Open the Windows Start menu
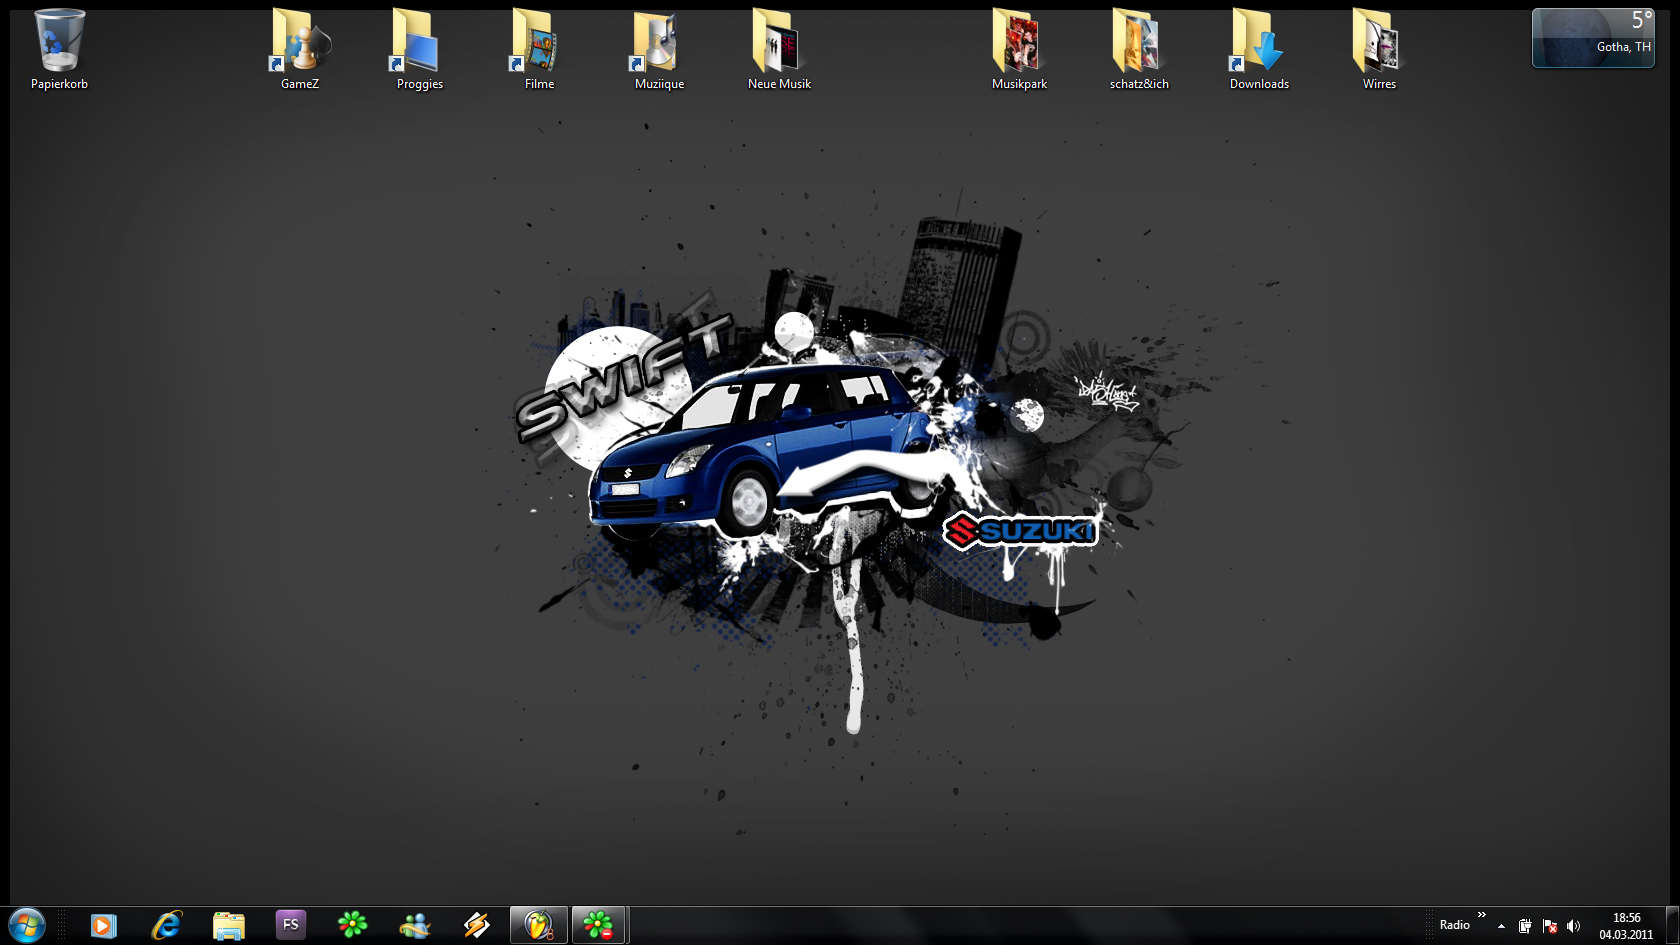 pos(27,925)
